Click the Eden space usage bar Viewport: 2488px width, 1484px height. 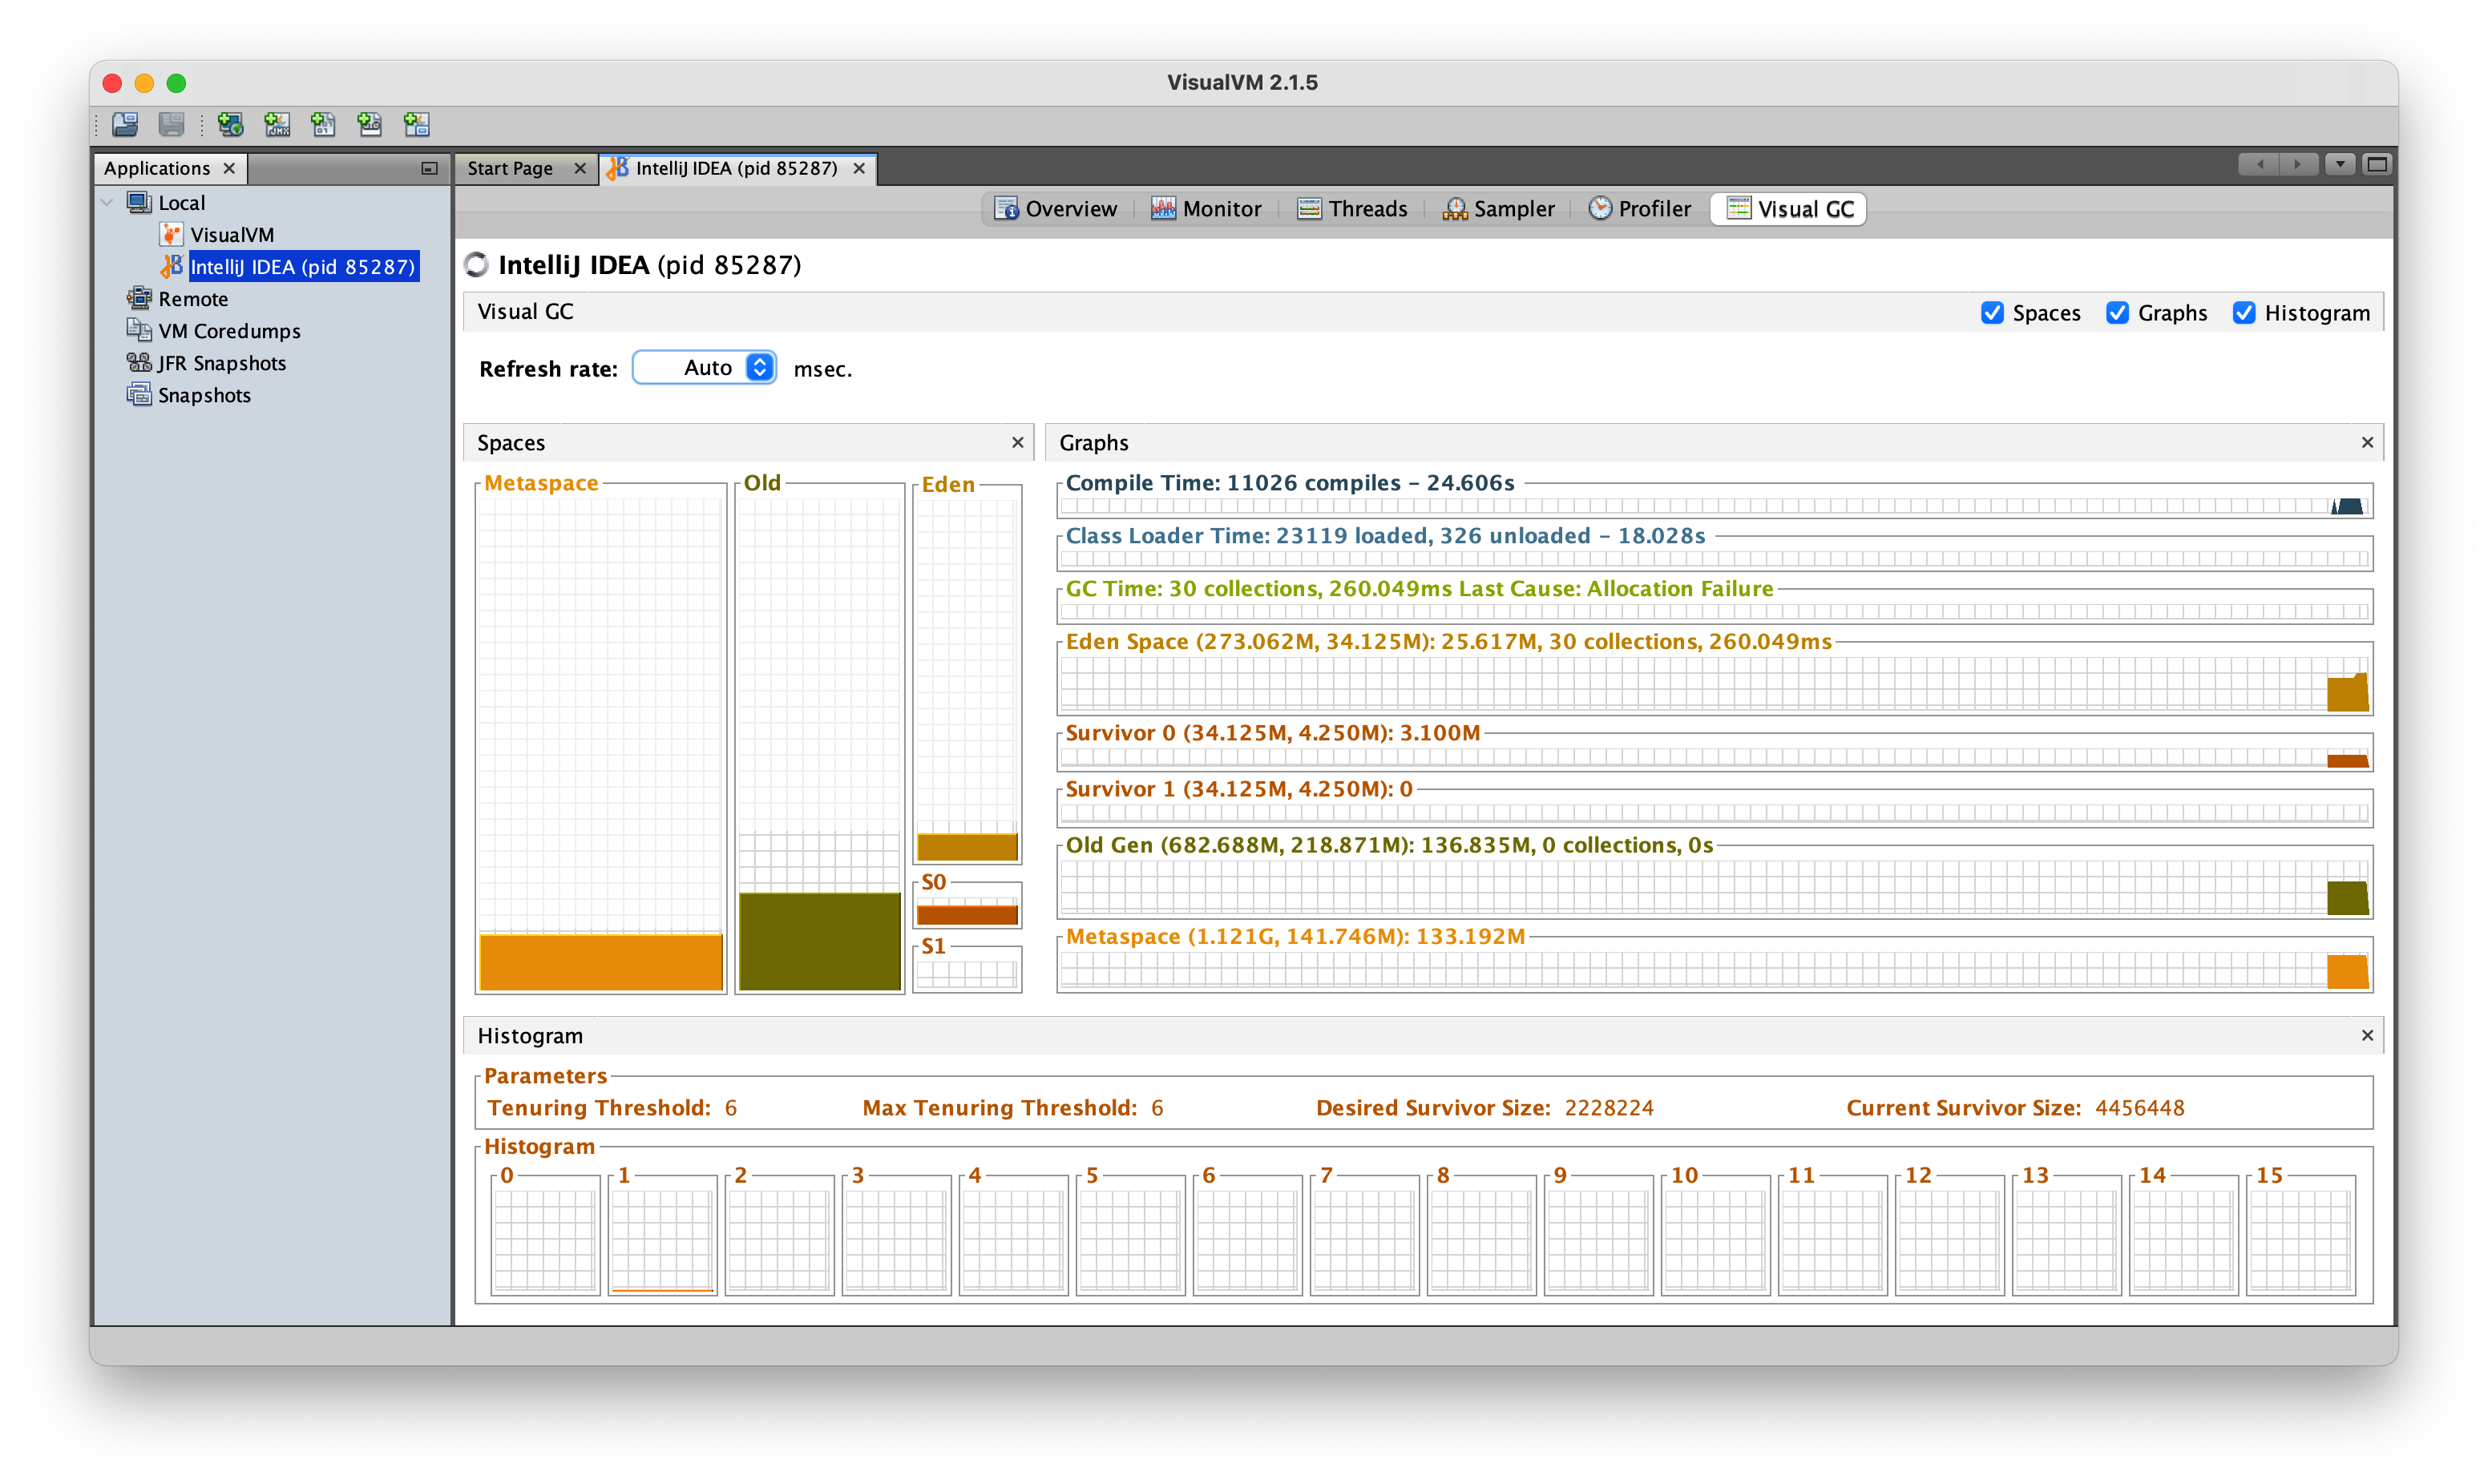click(x=967, y=846)
